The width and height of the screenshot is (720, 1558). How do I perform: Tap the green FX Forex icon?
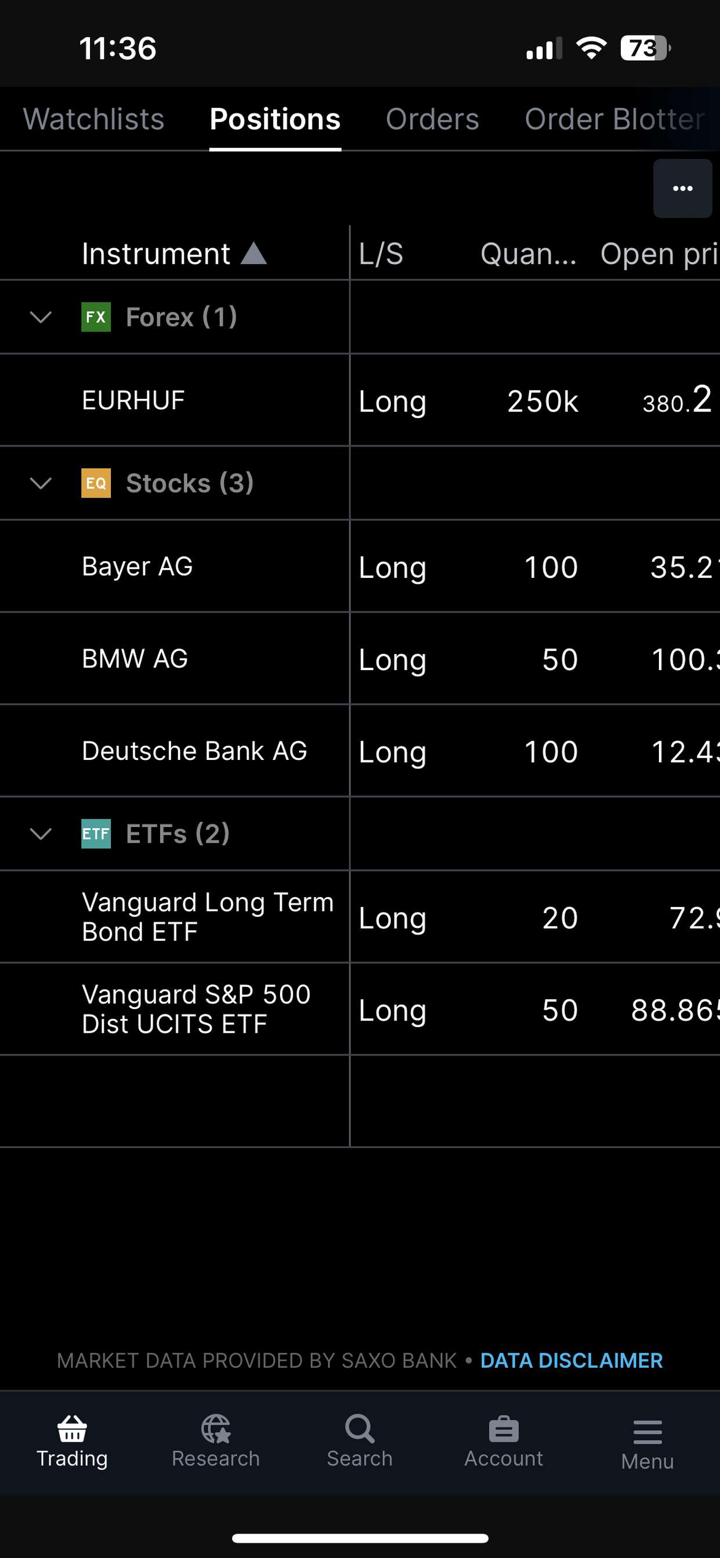(96, 318)
